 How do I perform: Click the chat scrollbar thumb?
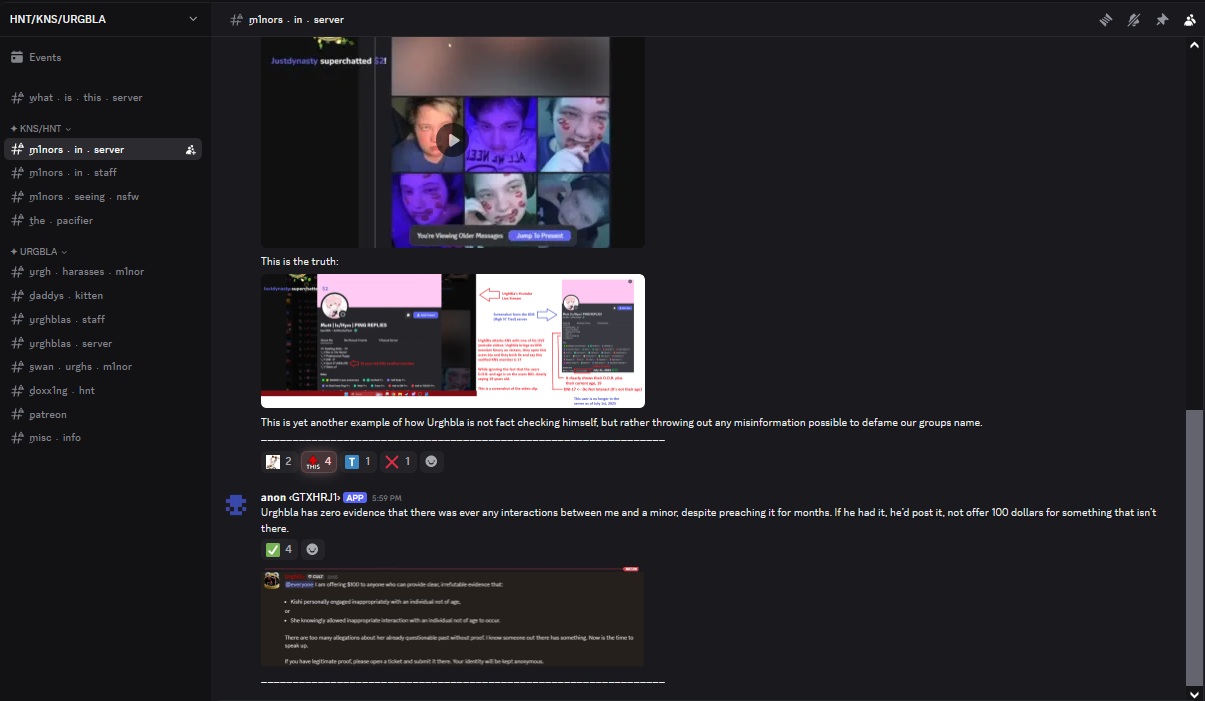pyautogui.click(x=1194, y=546)
